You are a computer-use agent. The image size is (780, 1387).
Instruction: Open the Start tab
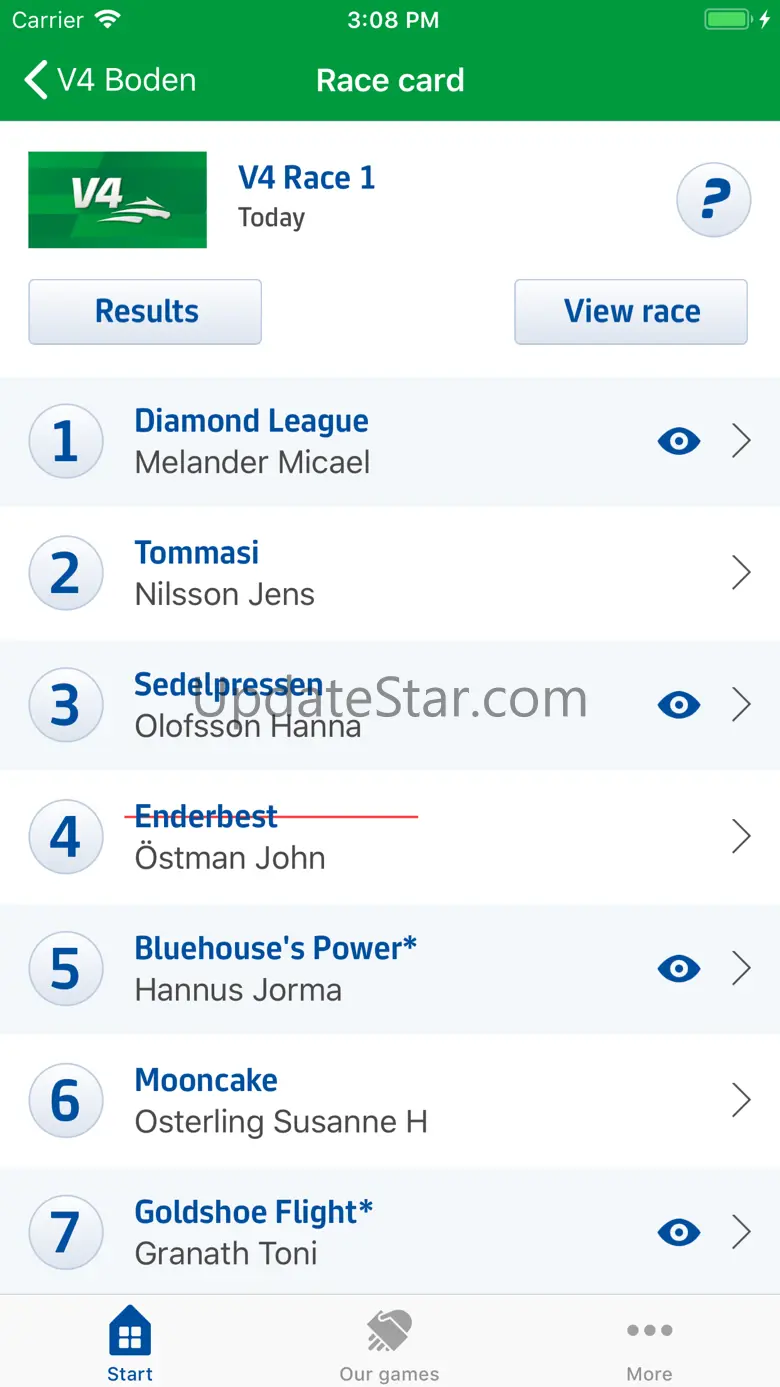tap(130, 1343)
